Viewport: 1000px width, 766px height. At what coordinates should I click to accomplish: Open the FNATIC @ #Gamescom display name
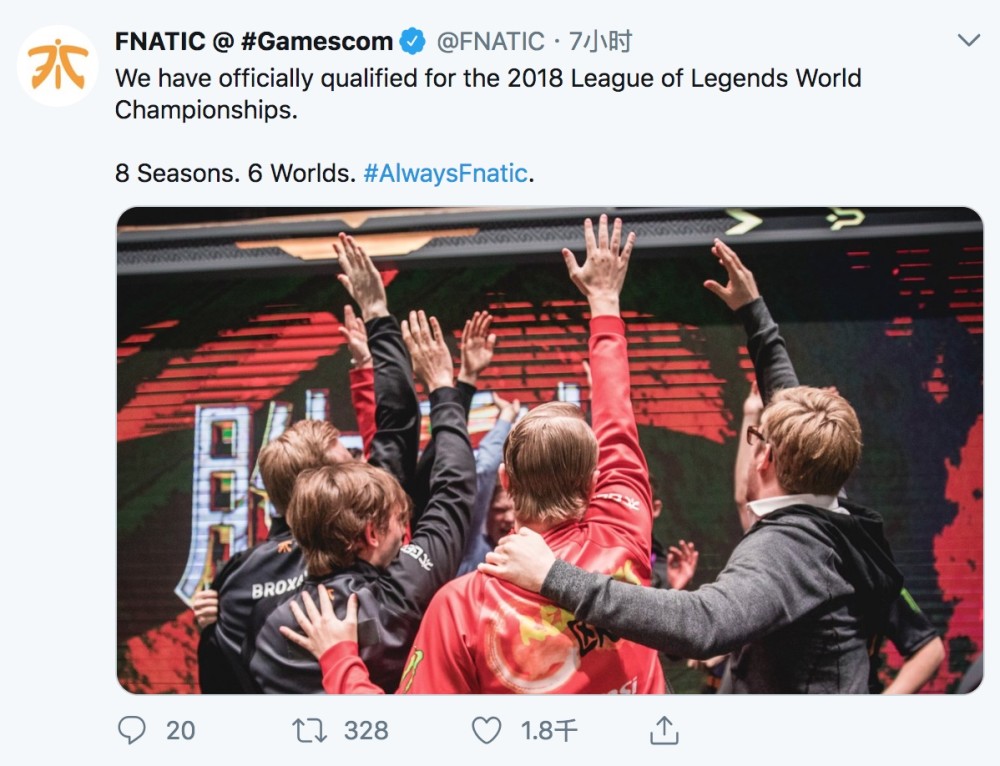254,42
